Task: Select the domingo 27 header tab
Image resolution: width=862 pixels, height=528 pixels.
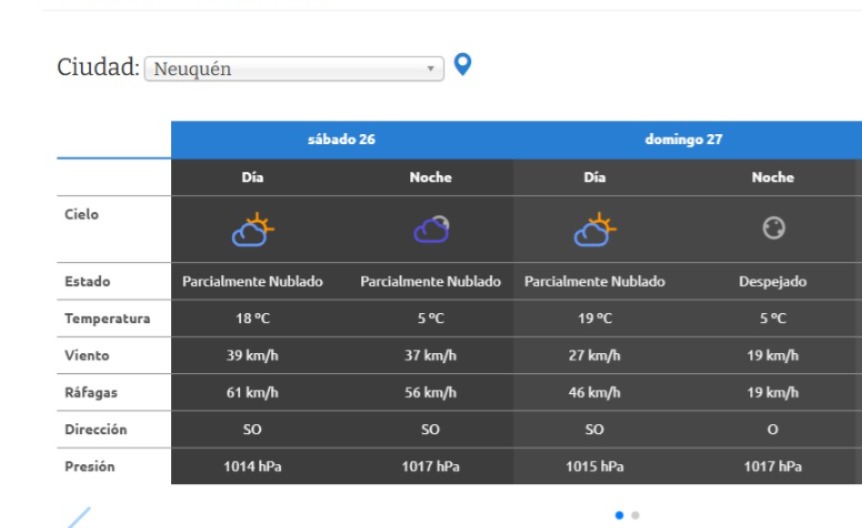Action: coord(684,140)
